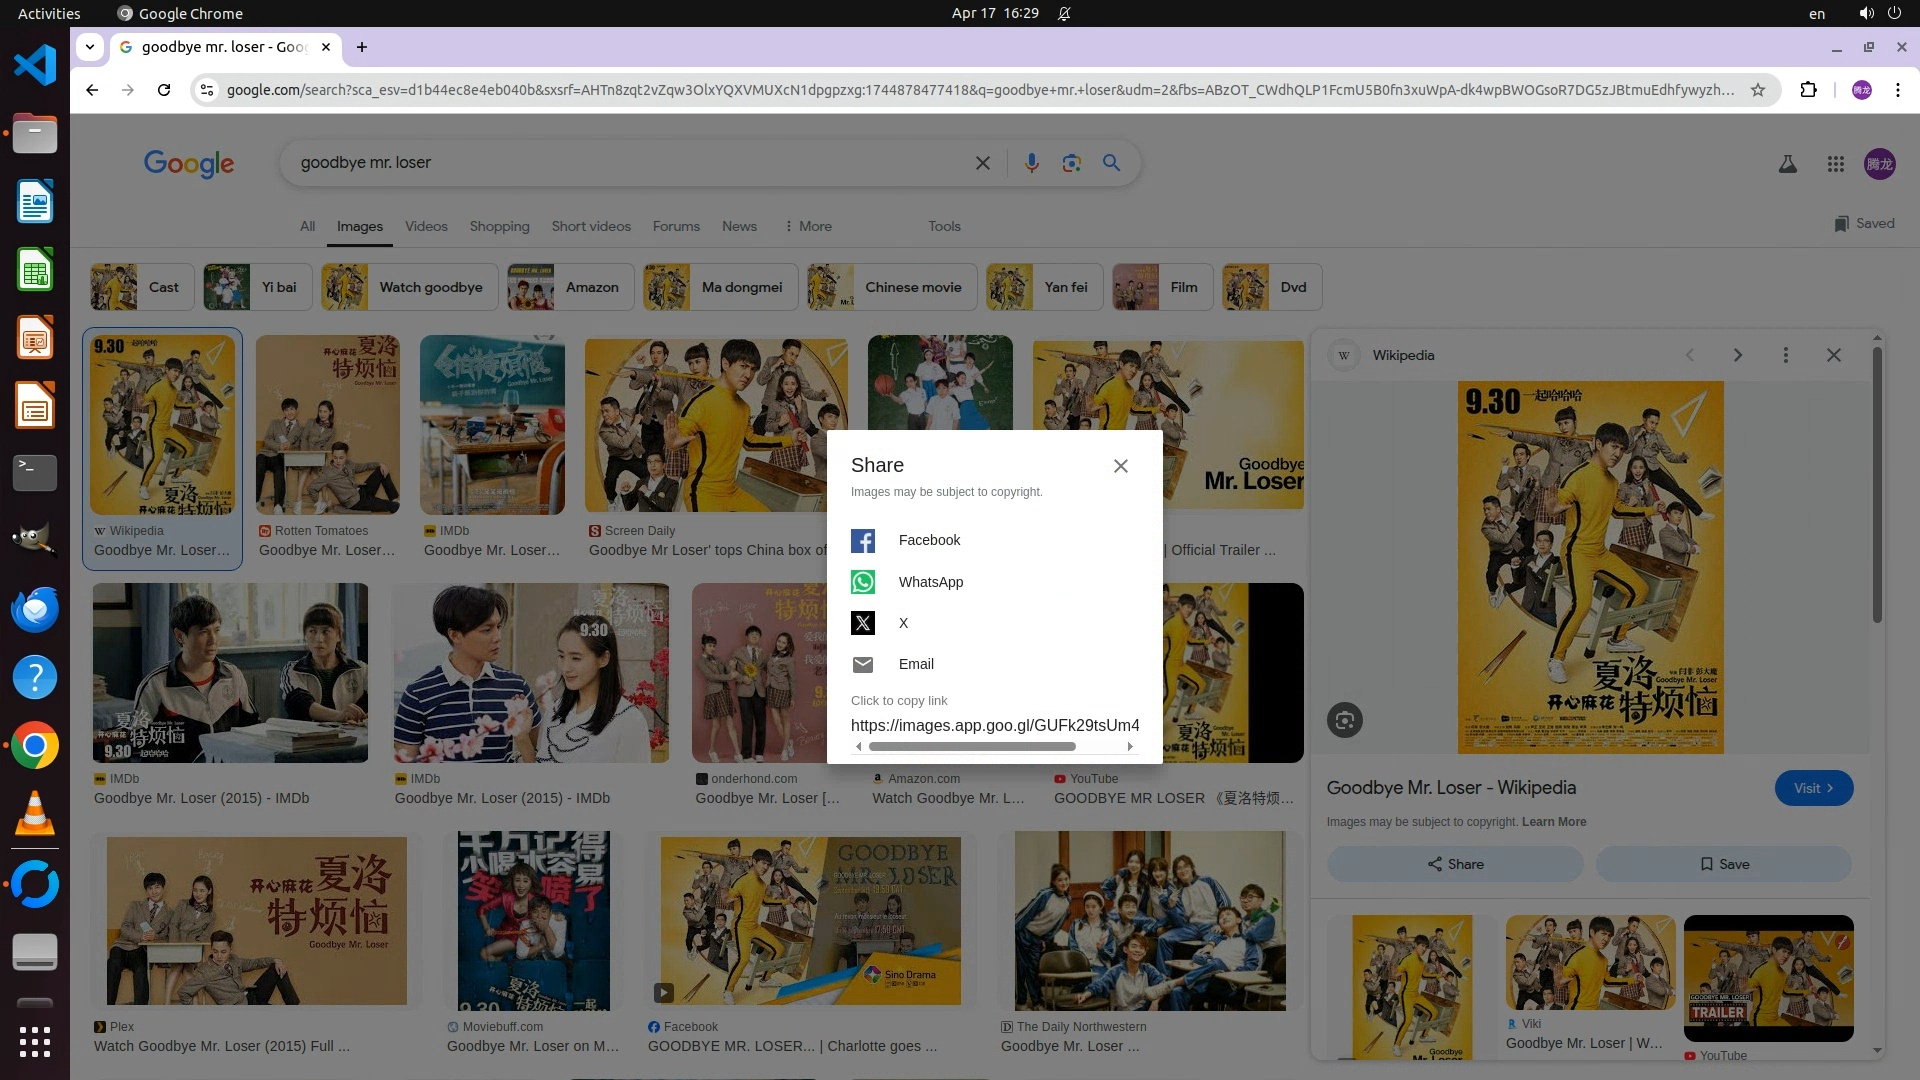Open Google apps grid icon

1835,164
